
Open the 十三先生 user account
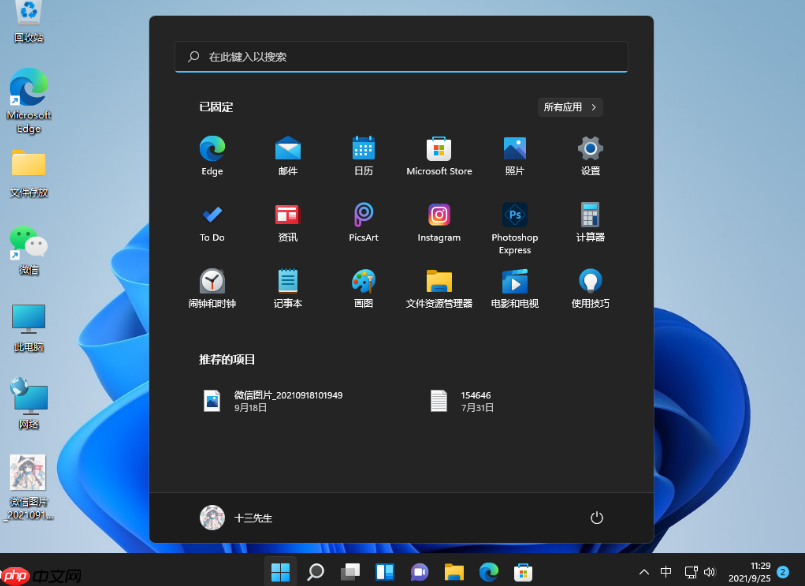[x=236, y=518]
